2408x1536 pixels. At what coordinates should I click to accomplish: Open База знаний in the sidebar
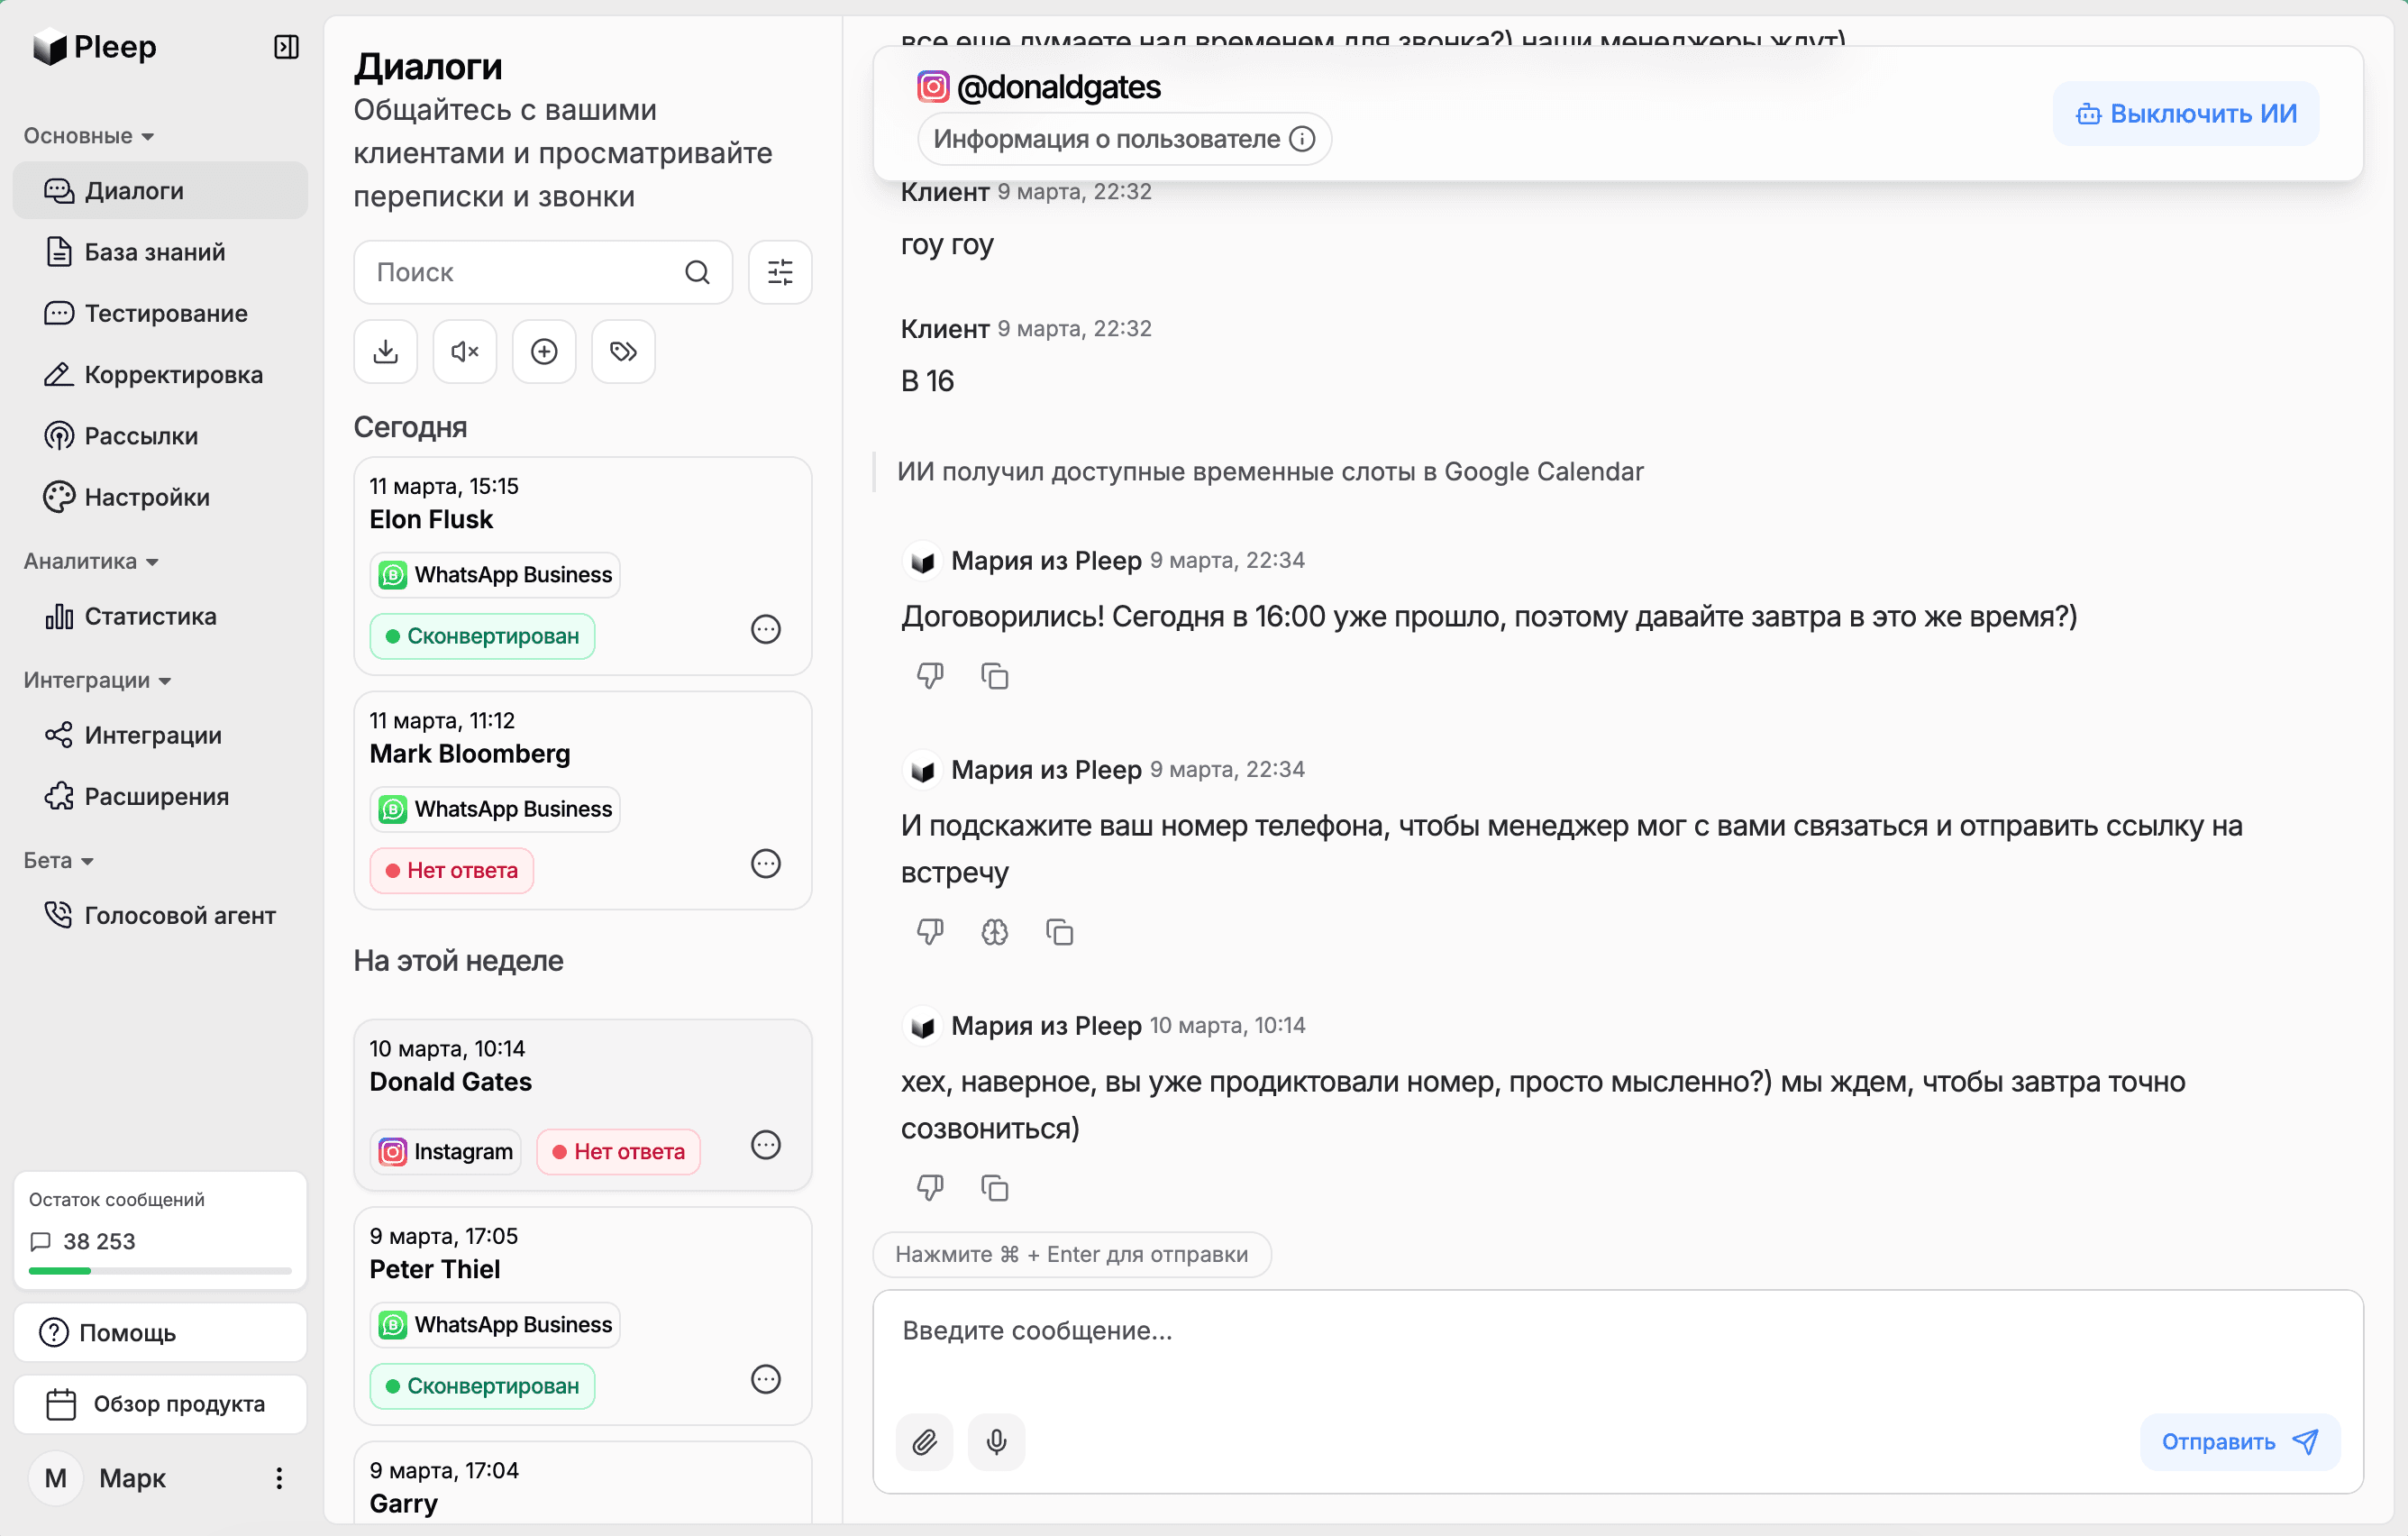coord(153,251)
